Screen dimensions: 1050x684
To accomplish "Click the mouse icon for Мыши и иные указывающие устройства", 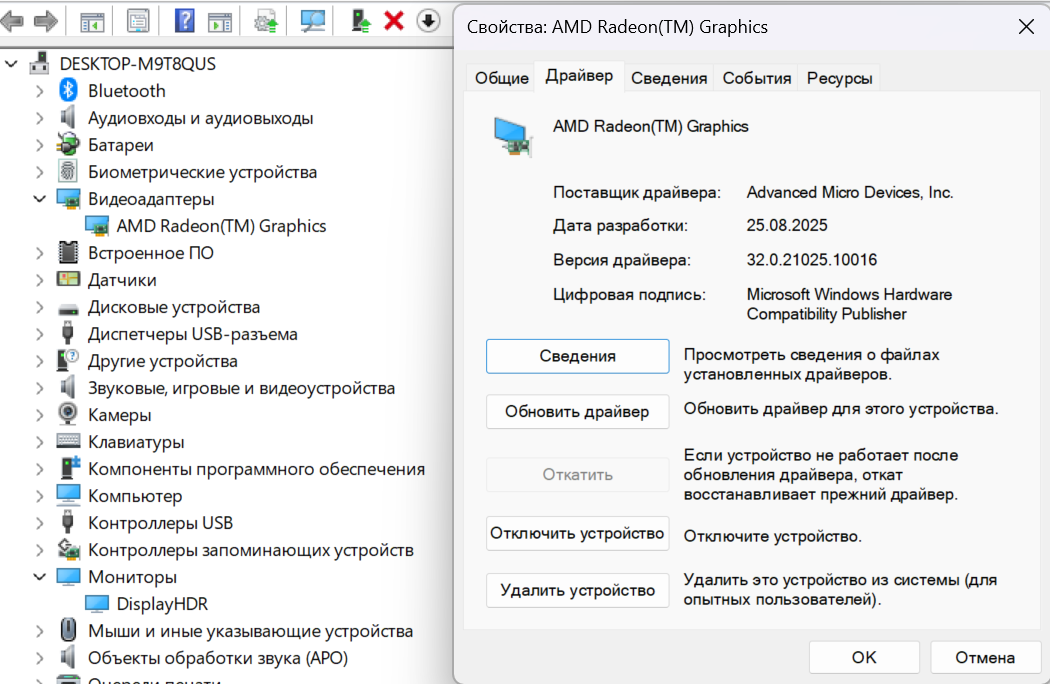I will pyautogui.click(x=68, y=630).
